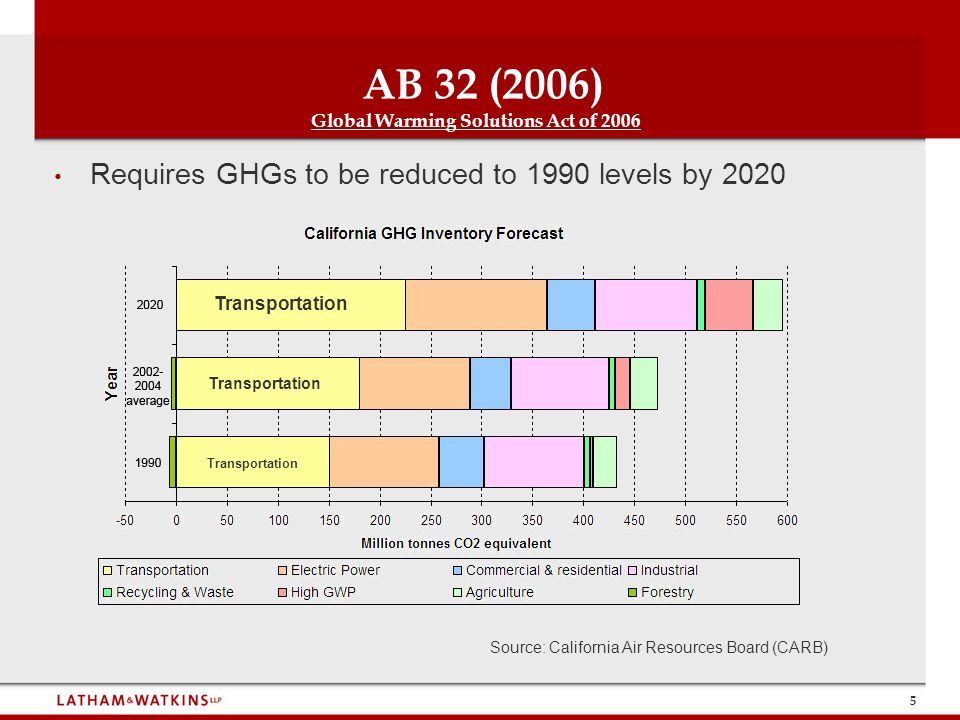Select the 2020 Electric Power orange segment
The image size is (960, 720).
(x=476, y=305)
